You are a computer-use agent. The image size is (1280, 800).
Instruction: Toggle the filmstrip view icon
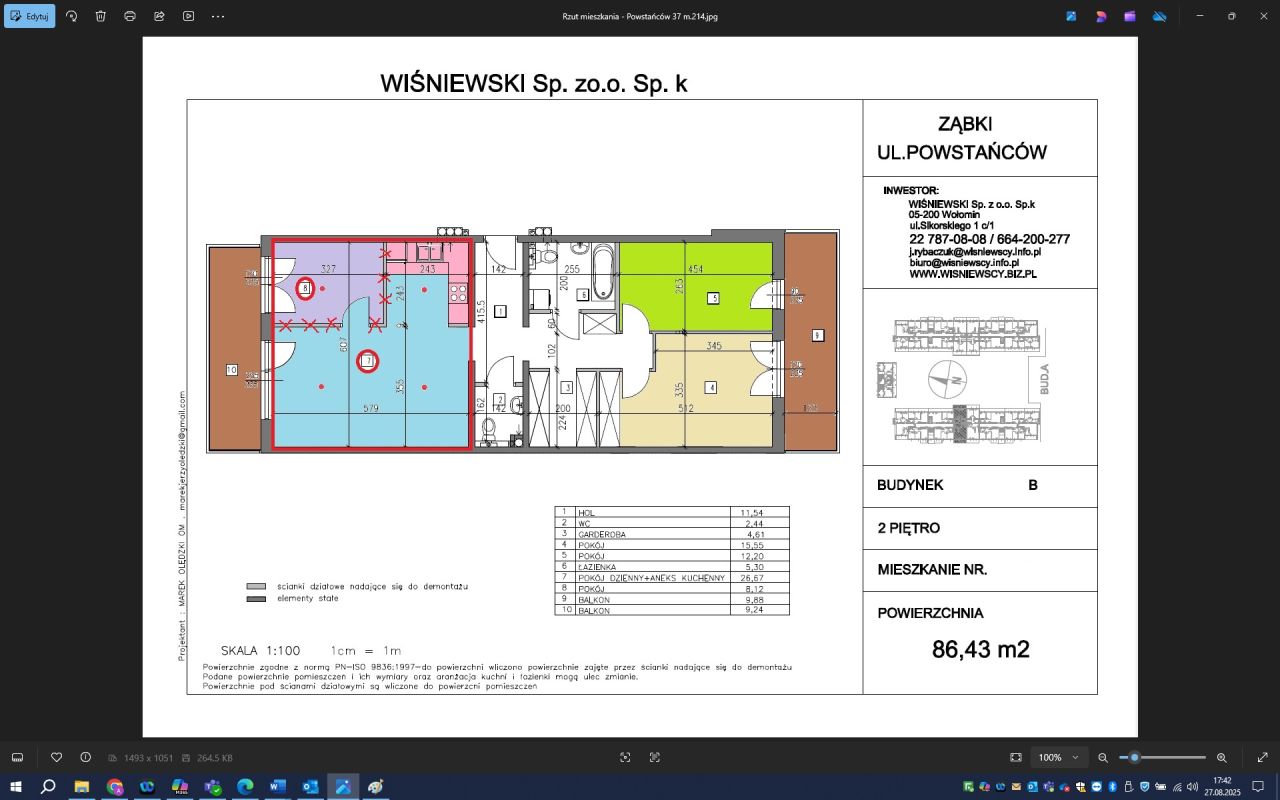17,757
